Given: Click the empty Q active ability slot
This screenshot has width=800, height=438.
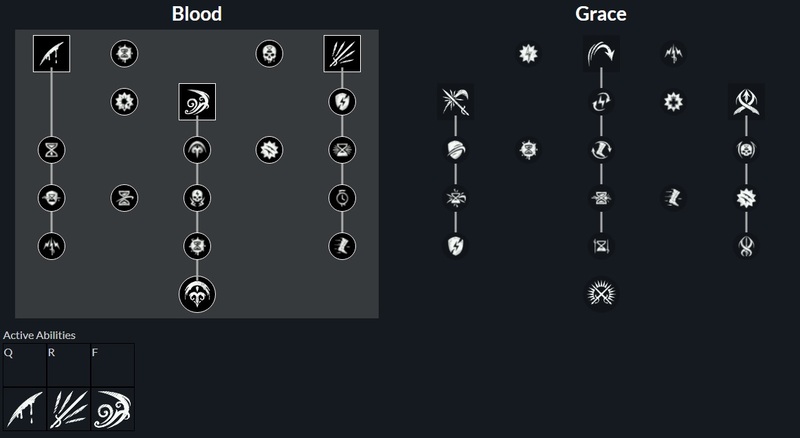Looking at the screenshot, I should click(x=24, y=365).
